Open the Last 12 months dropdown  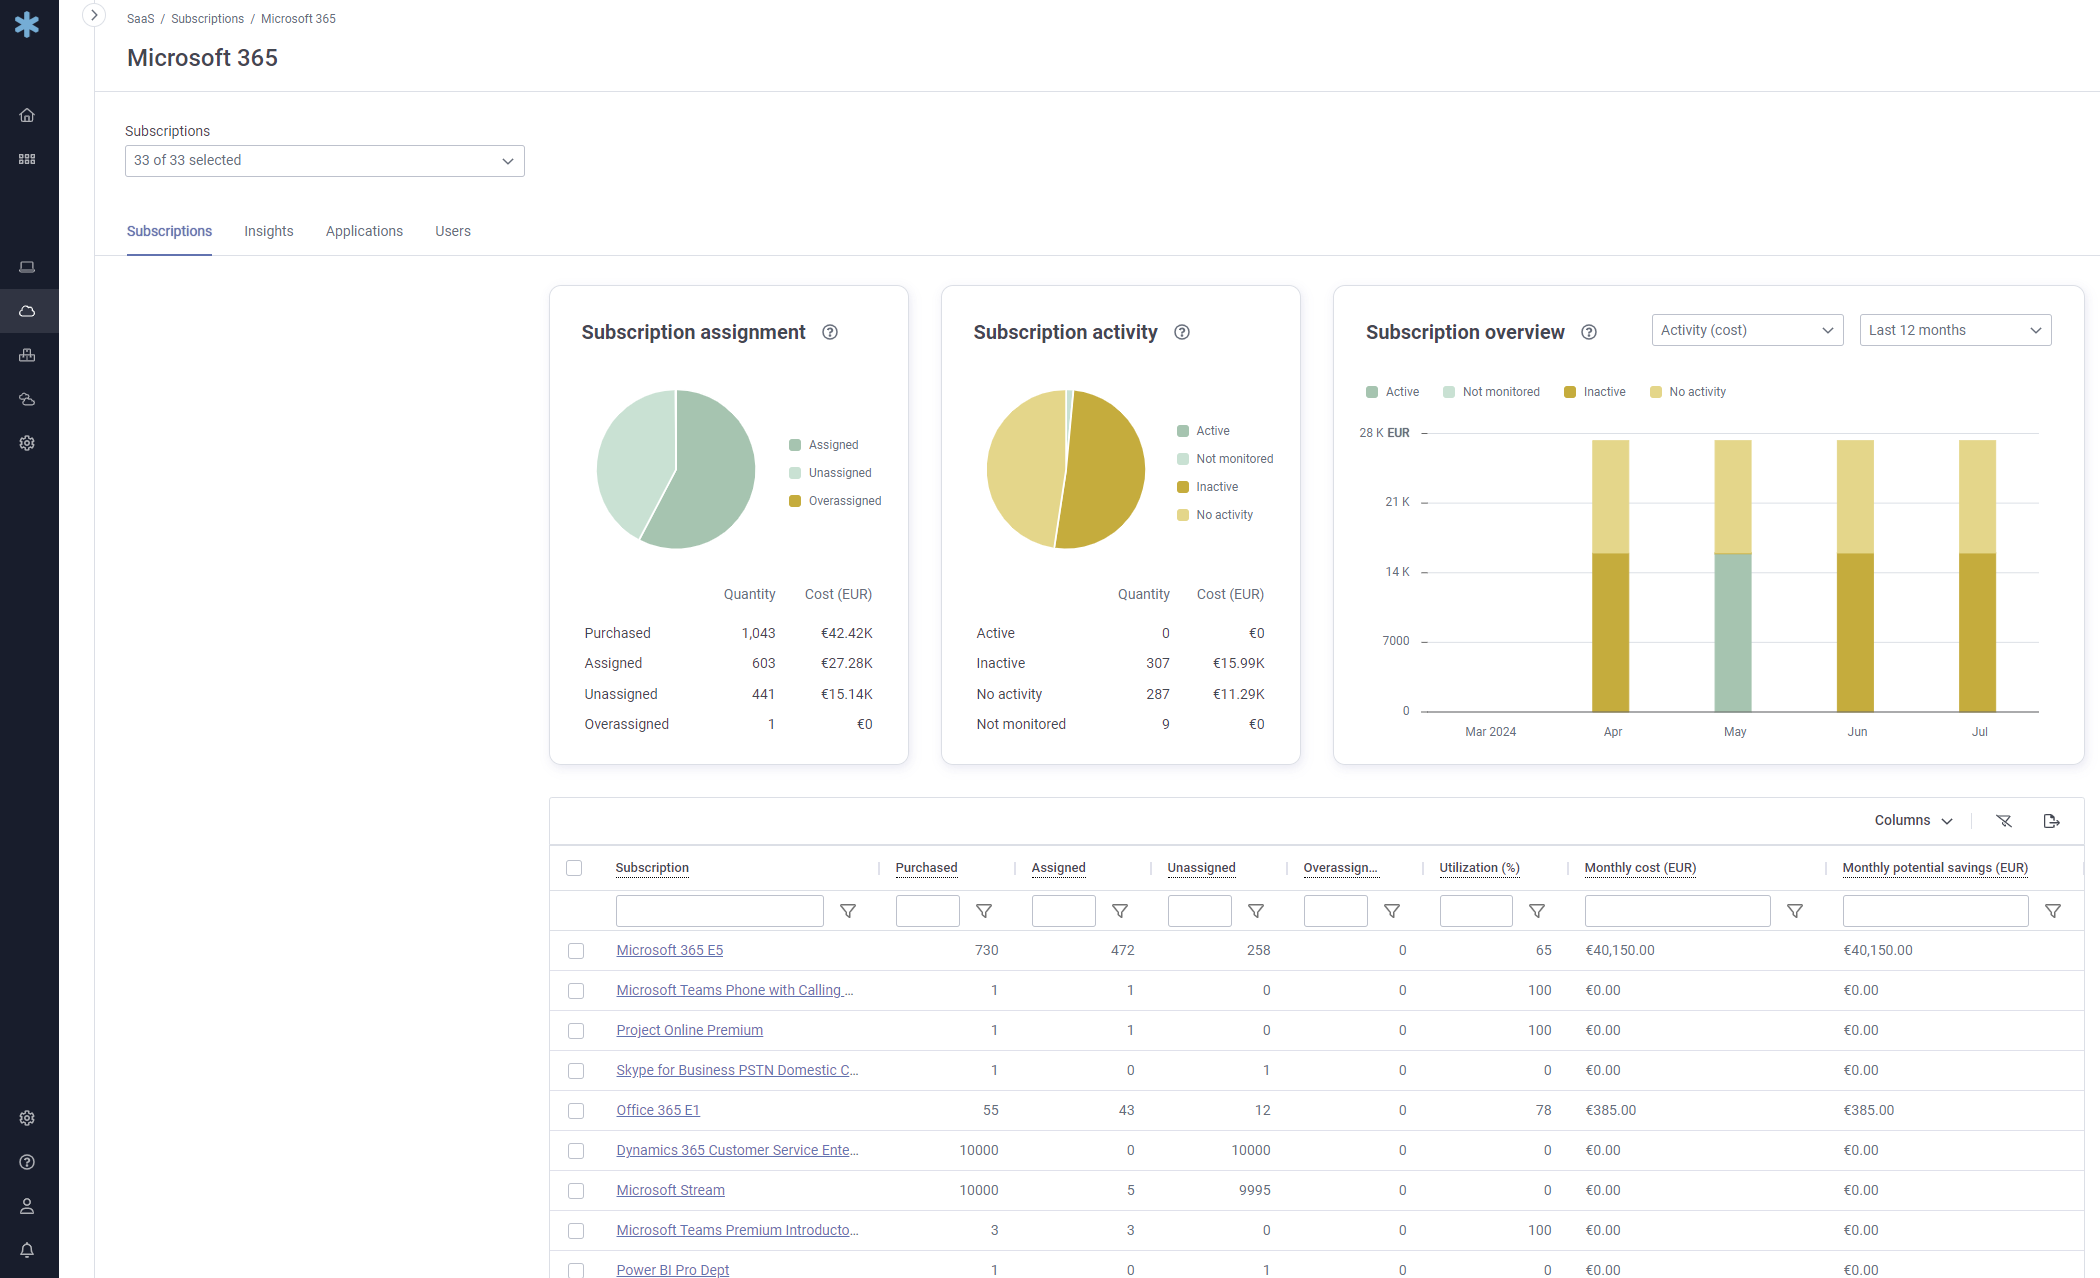click(1955, 330)
